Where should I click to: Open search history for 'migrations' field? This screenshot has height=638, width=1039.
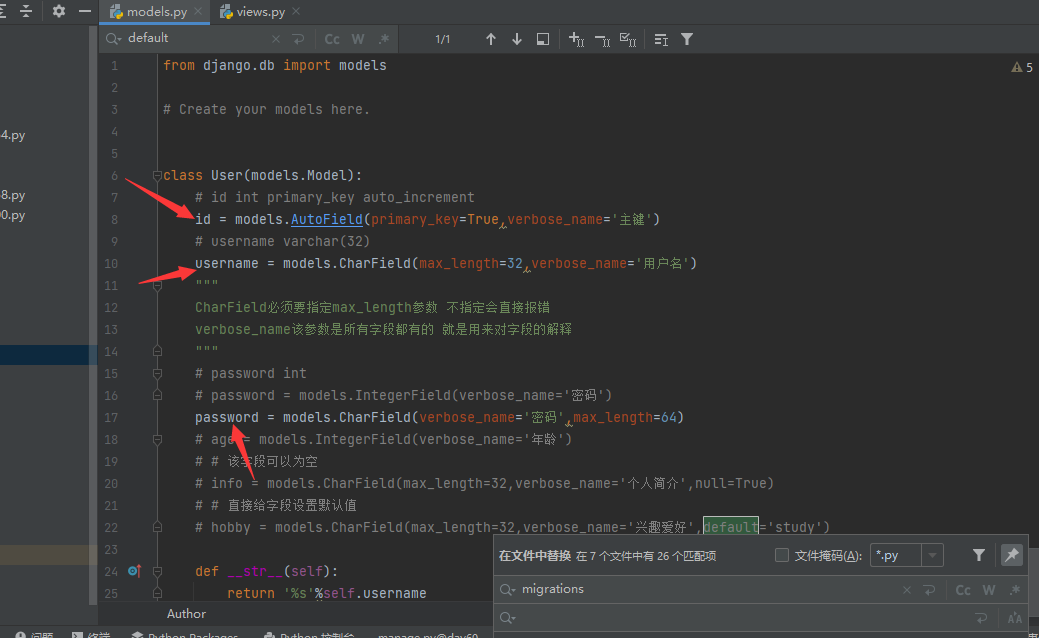click(508, 590)
